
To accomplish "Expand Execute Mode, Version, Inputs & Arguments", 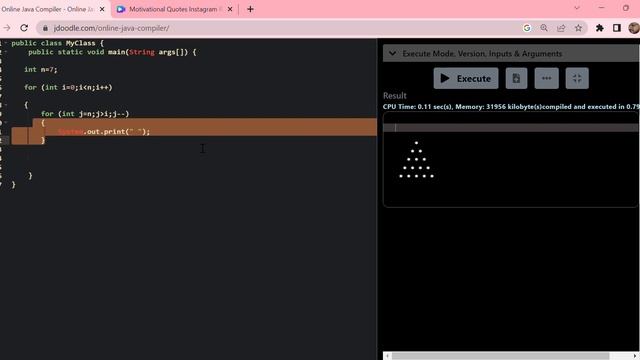I will pos(511,53).
